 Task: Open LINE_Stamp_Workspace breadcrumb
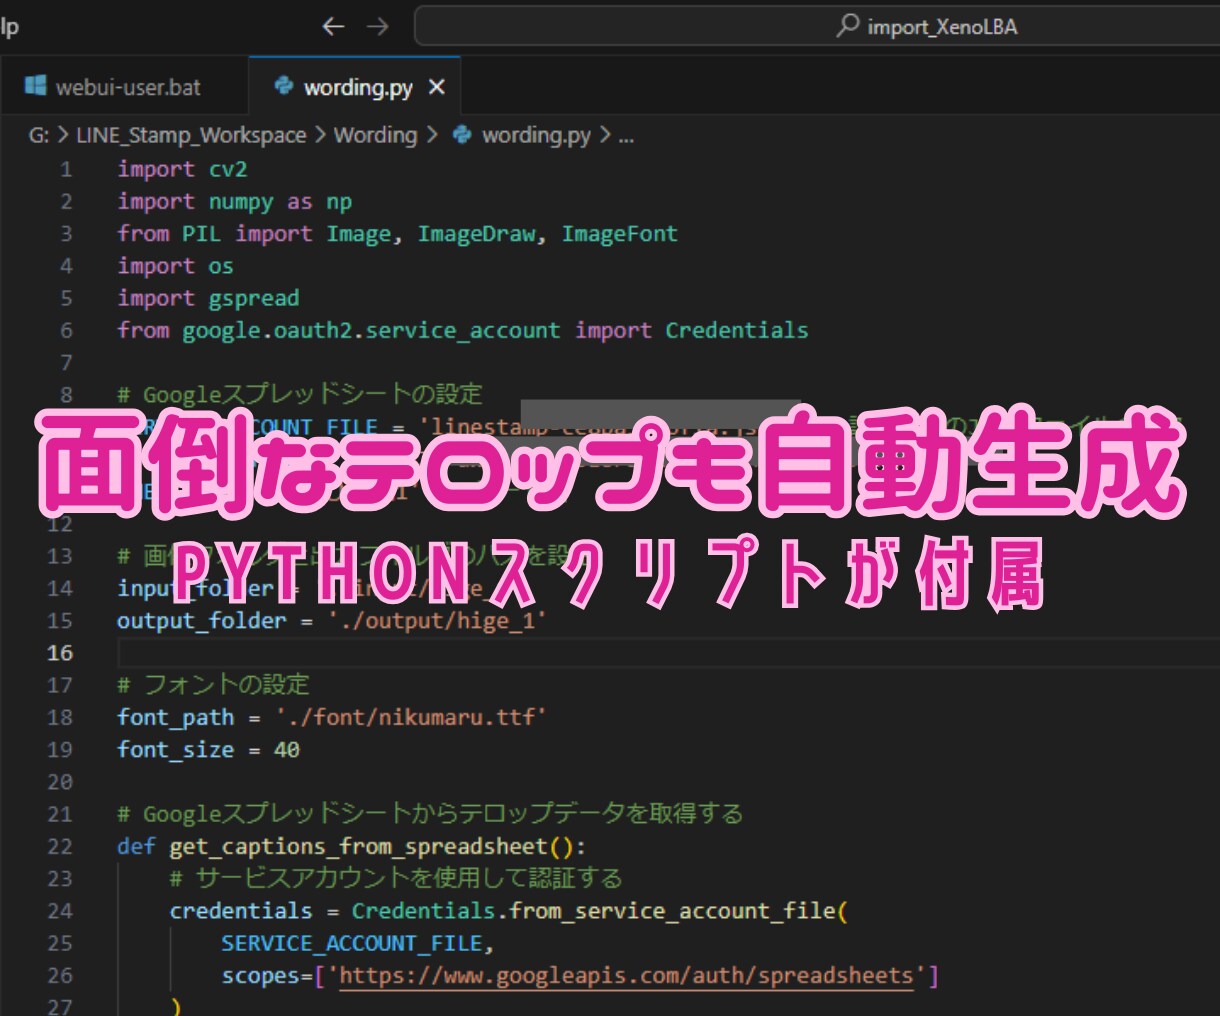click(x=191, y=135)
